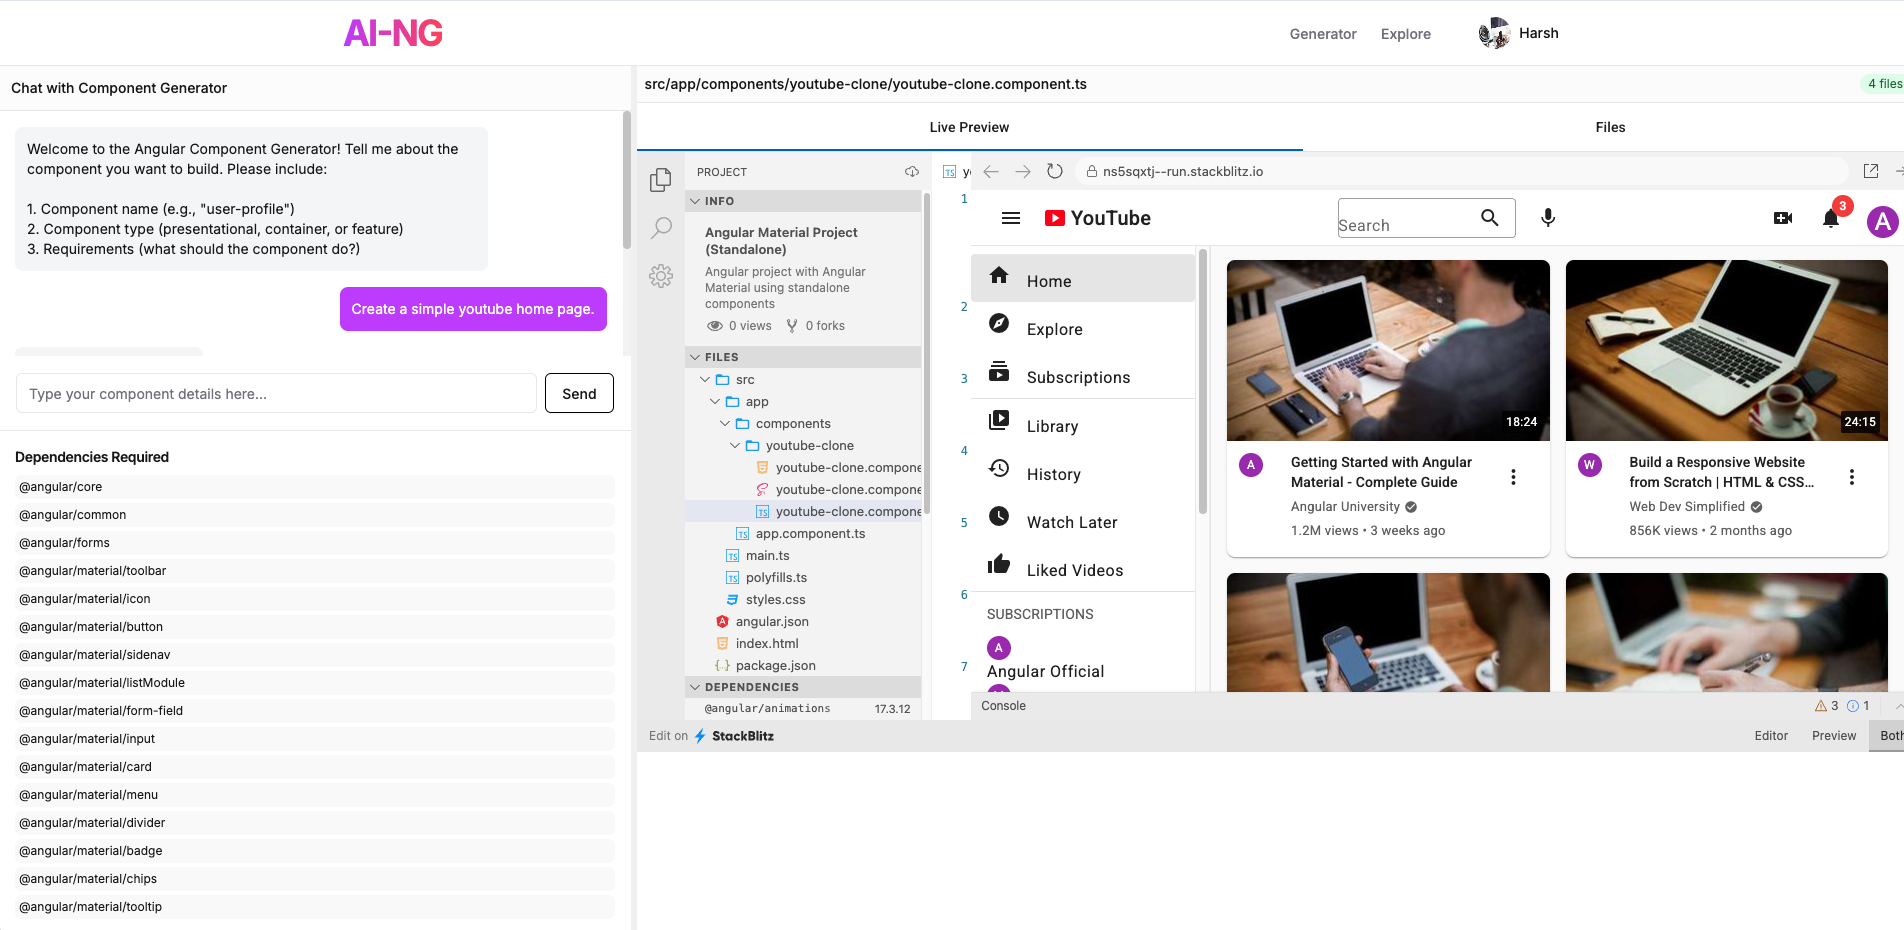Click Edit on StackBlitz link
1904x930 pixels.
pos(711,736)
